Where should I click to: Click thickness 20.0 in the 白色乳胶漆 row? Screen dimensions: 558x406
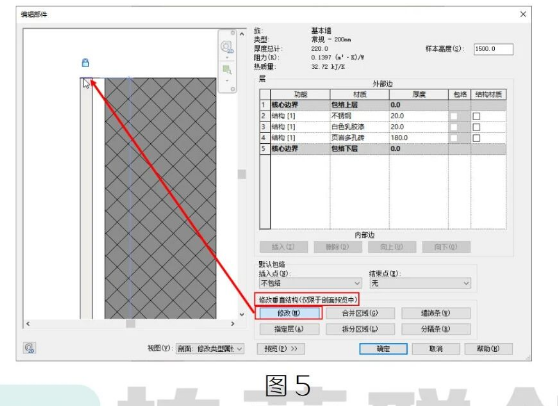(419, 127)
